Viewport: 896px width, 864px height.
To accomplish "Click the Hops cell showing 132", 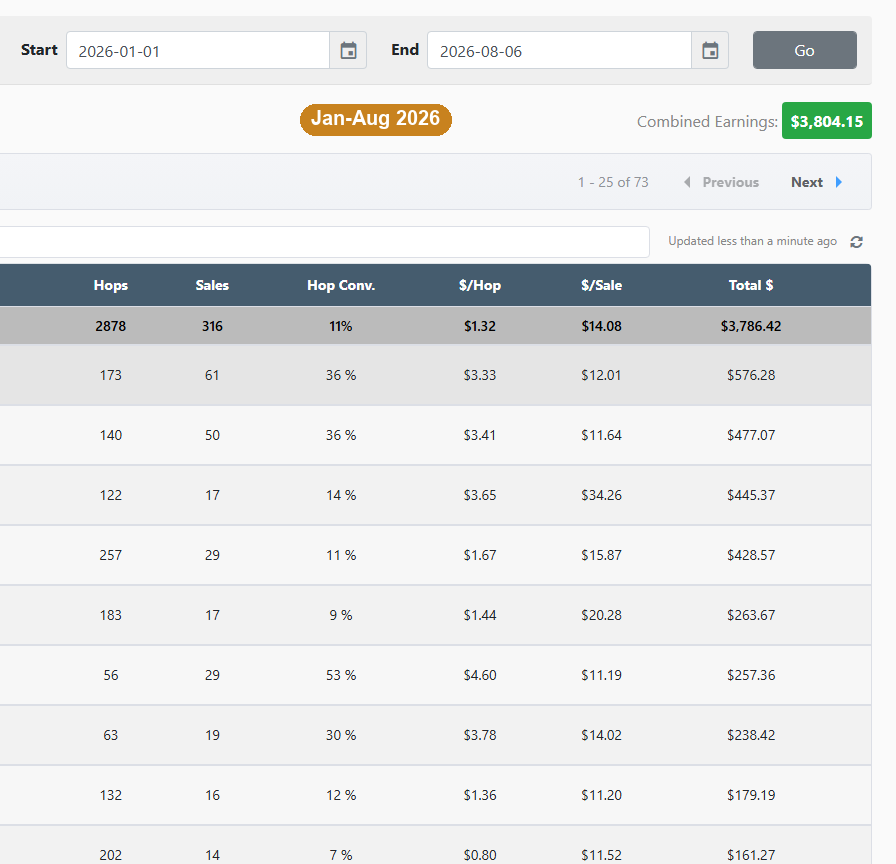I will click(111, 795).
